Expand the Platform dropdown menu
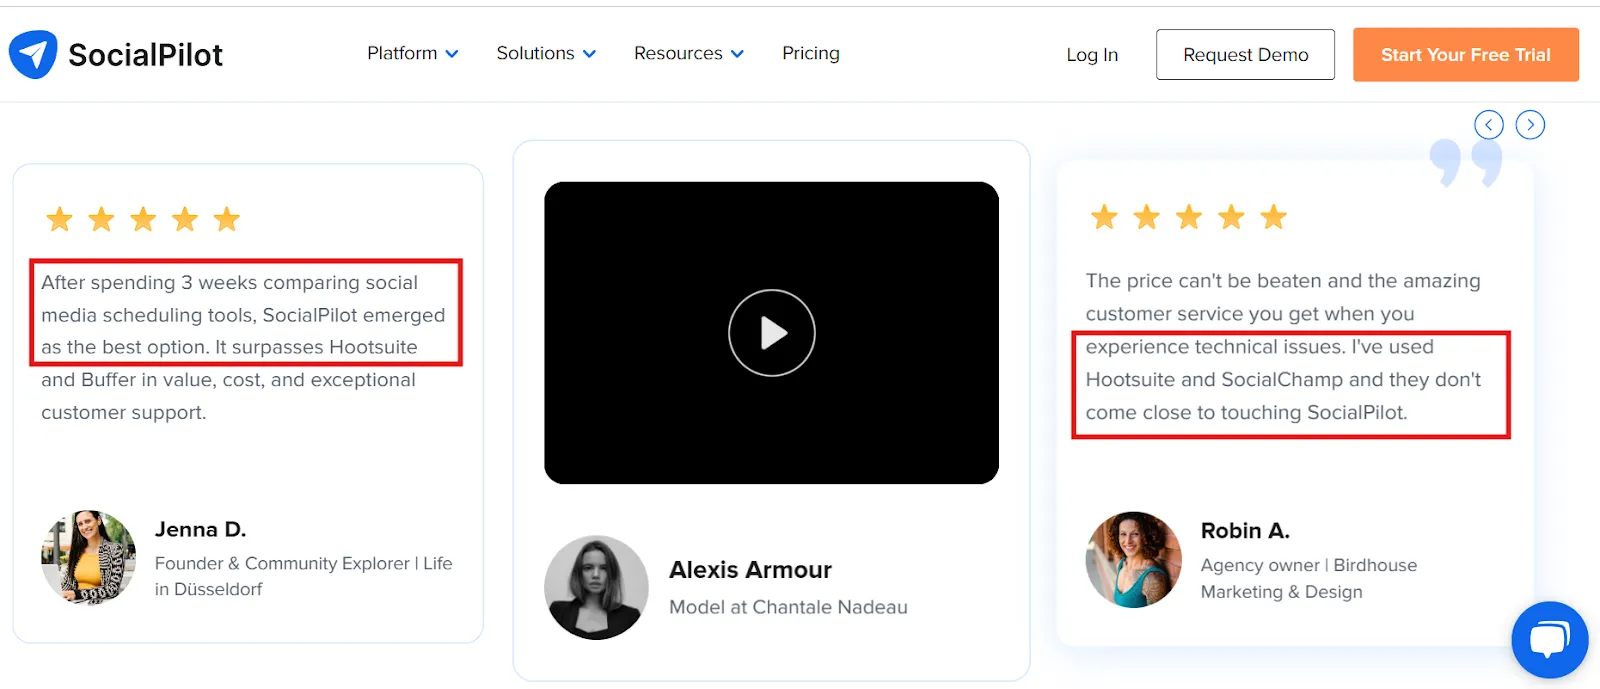Viewport: 1600px width, 689px height. [412, 53]
